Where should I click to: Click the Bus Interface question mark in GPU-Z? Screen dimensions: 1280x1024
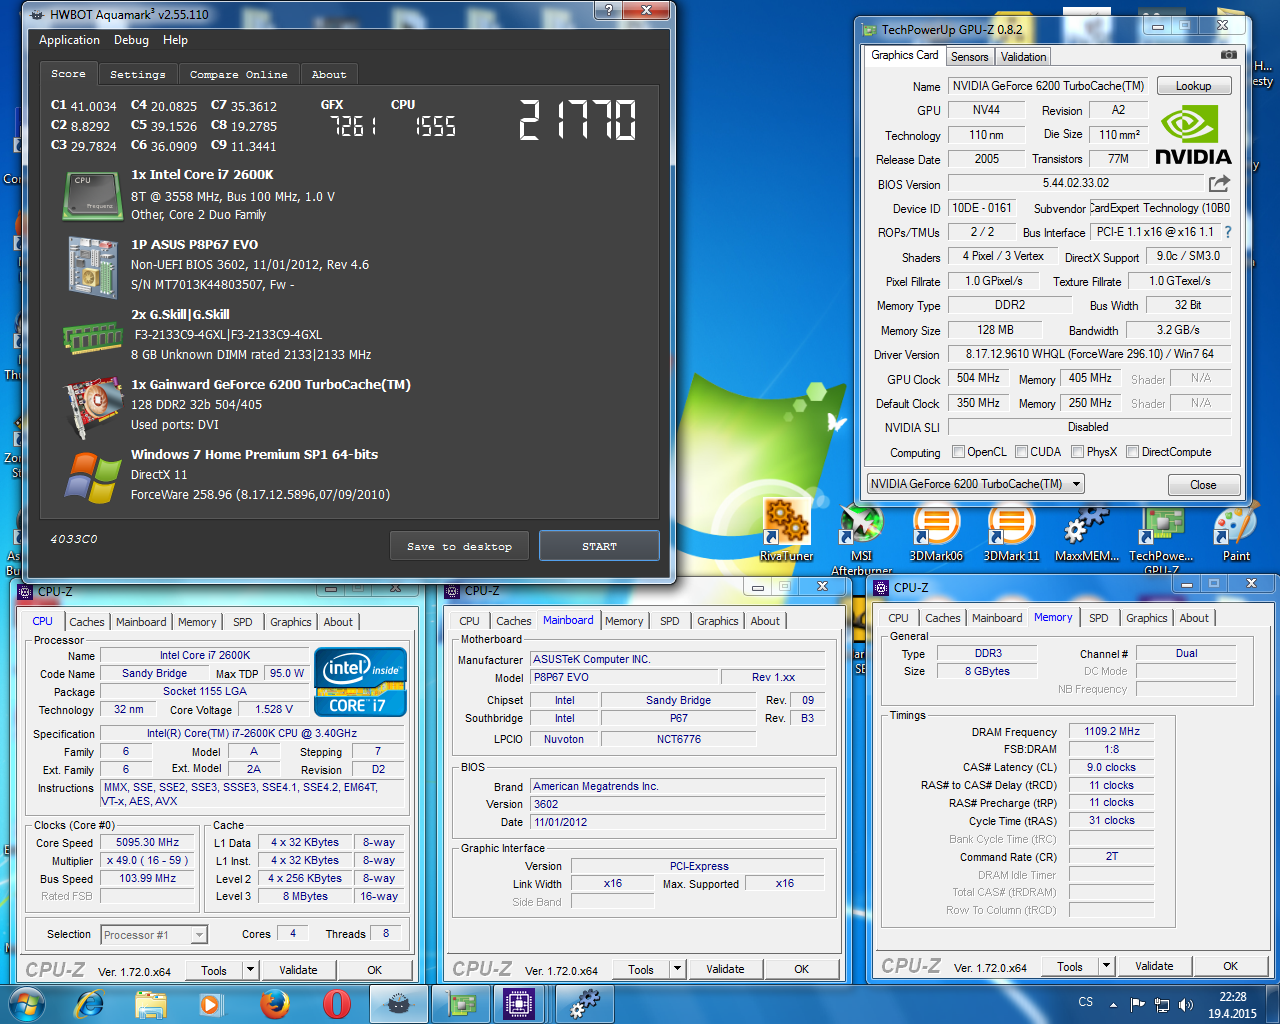(1228, 232)
